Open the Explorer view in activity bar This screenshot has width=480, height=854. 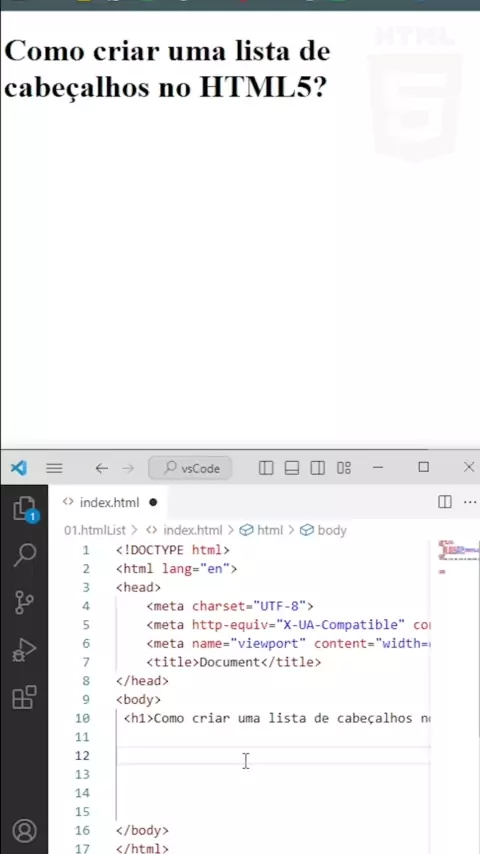(x=25, y=510)
